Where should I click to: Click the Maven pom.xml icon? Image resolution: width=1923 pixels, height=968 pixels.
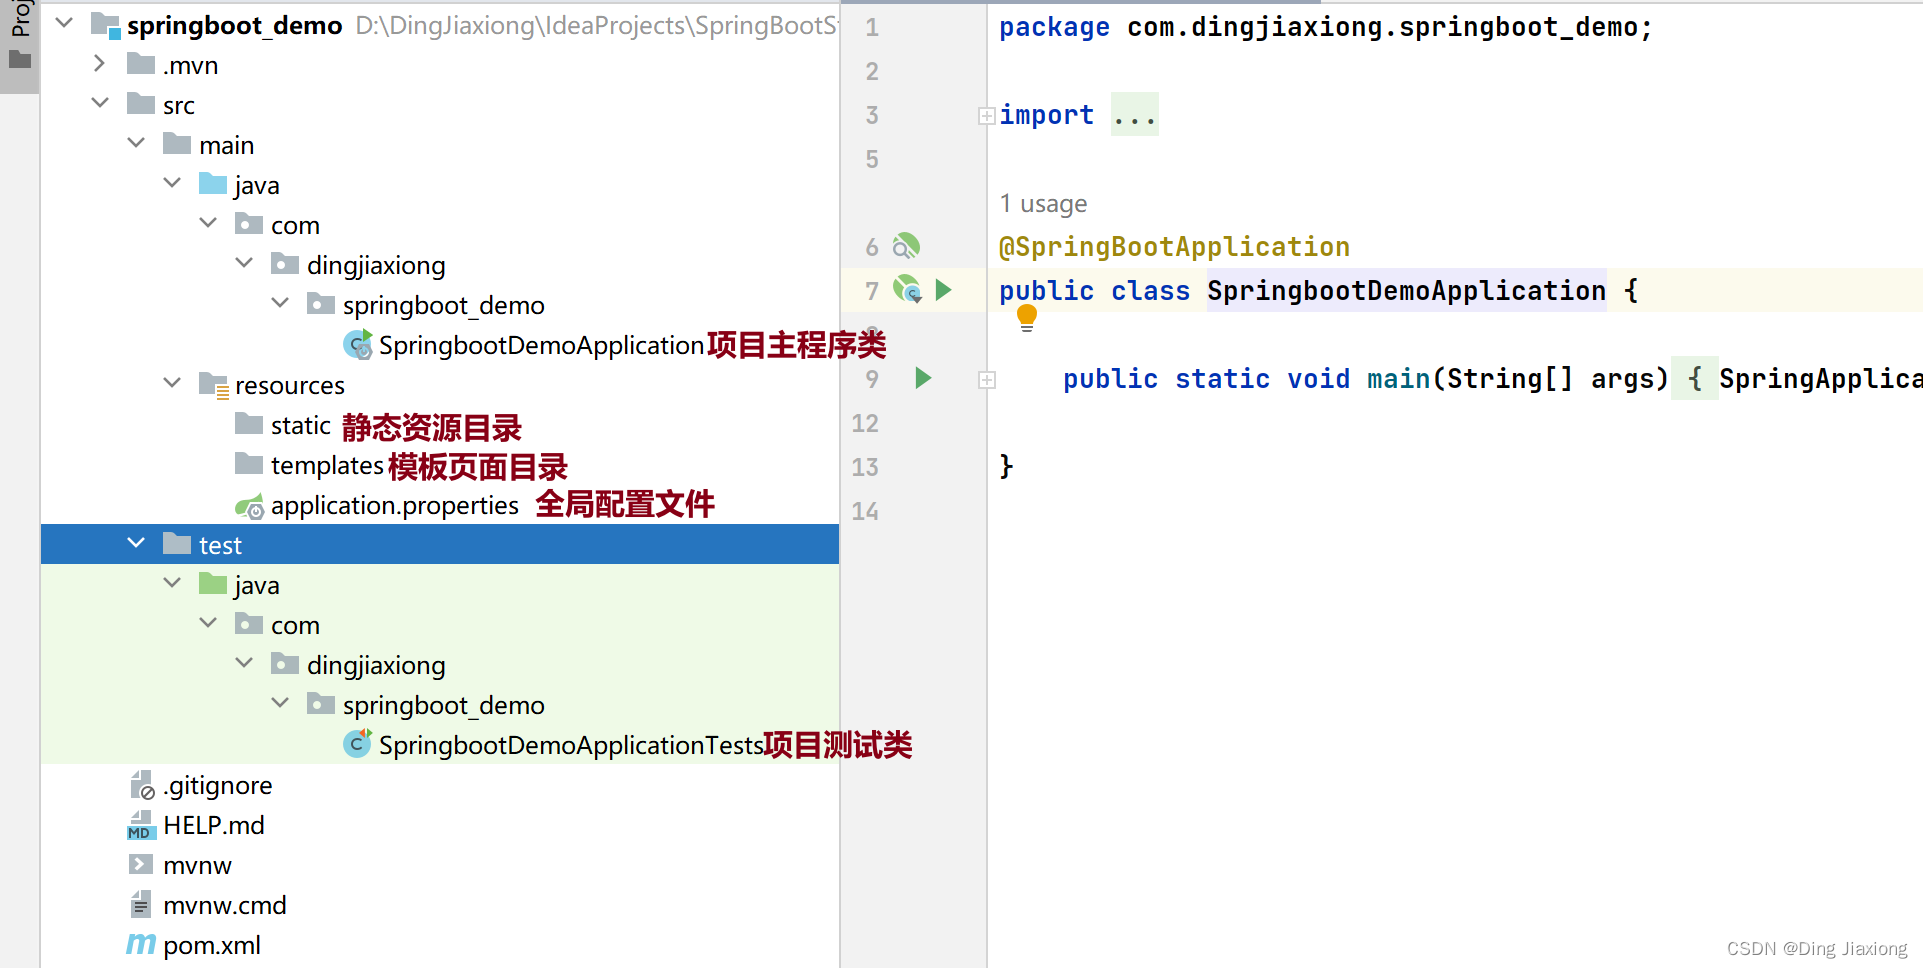141,944
